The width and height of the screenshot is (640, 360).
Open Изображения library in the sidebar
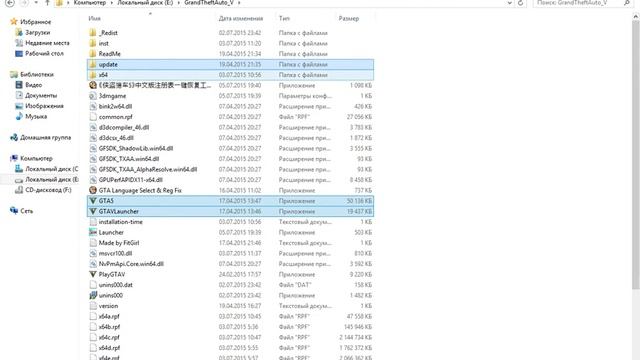point(40,106)
